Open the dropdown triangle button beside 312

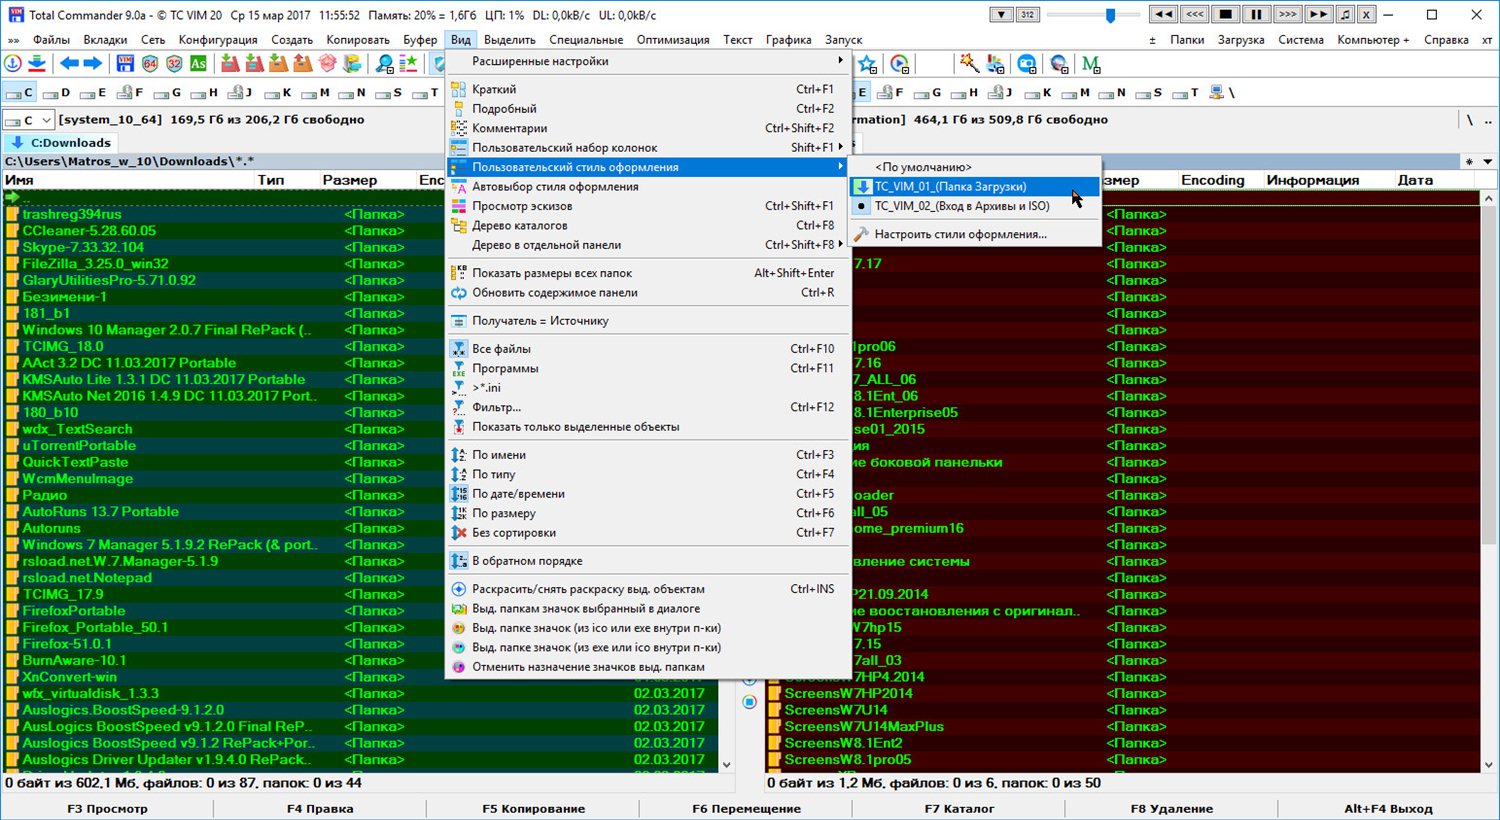coord(1001,14)
